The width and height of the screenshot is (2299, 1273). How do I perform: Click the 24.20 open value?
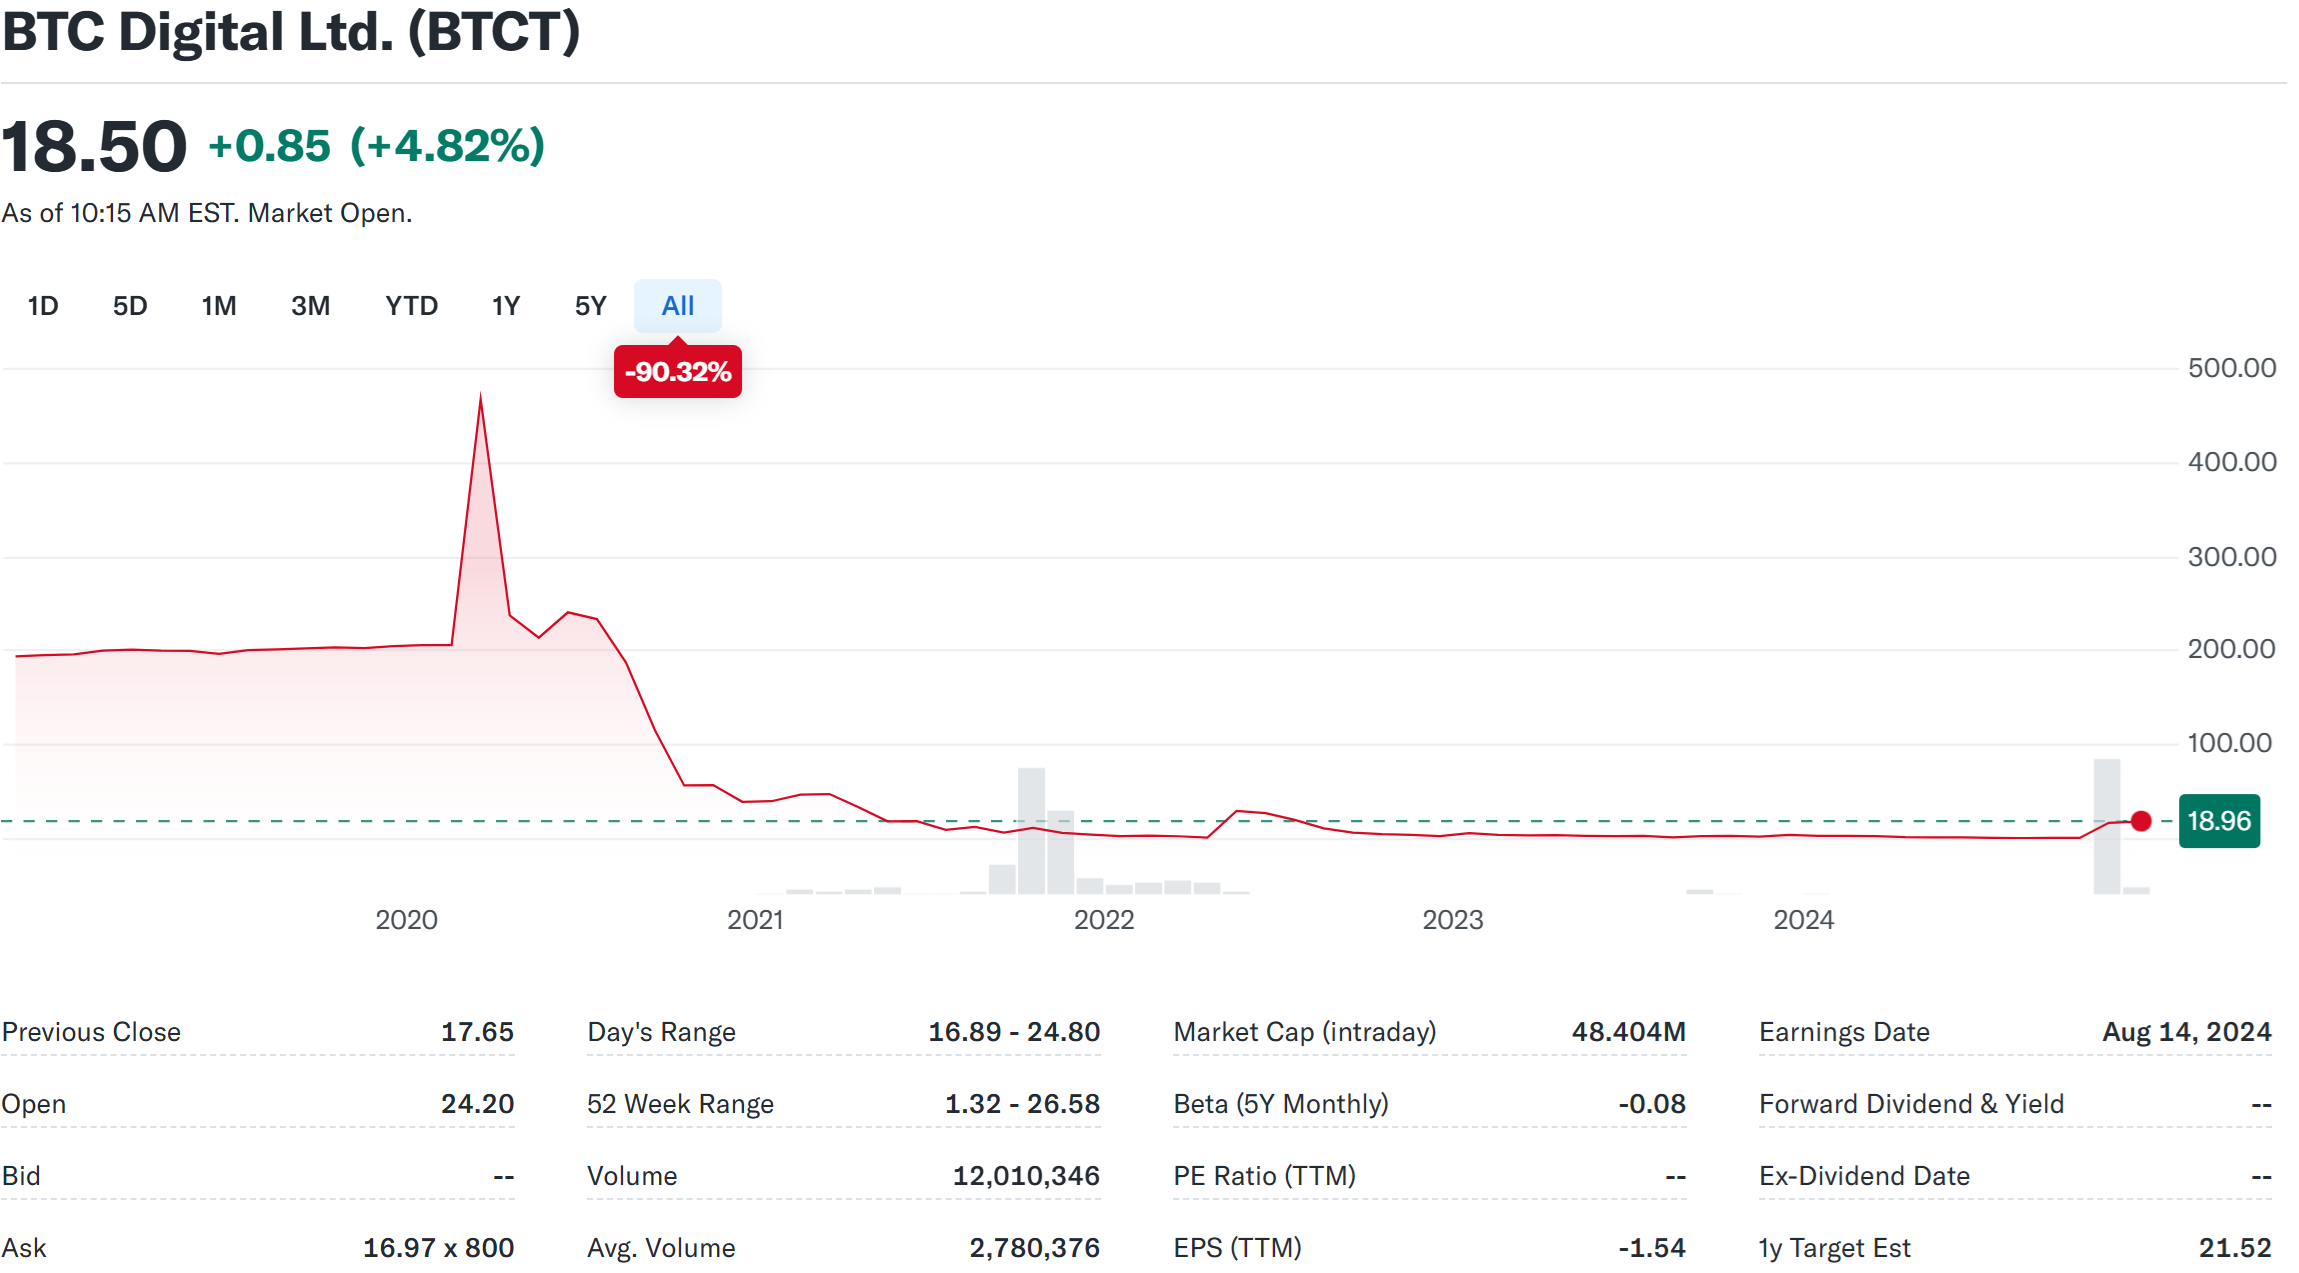click(477, 1104)
